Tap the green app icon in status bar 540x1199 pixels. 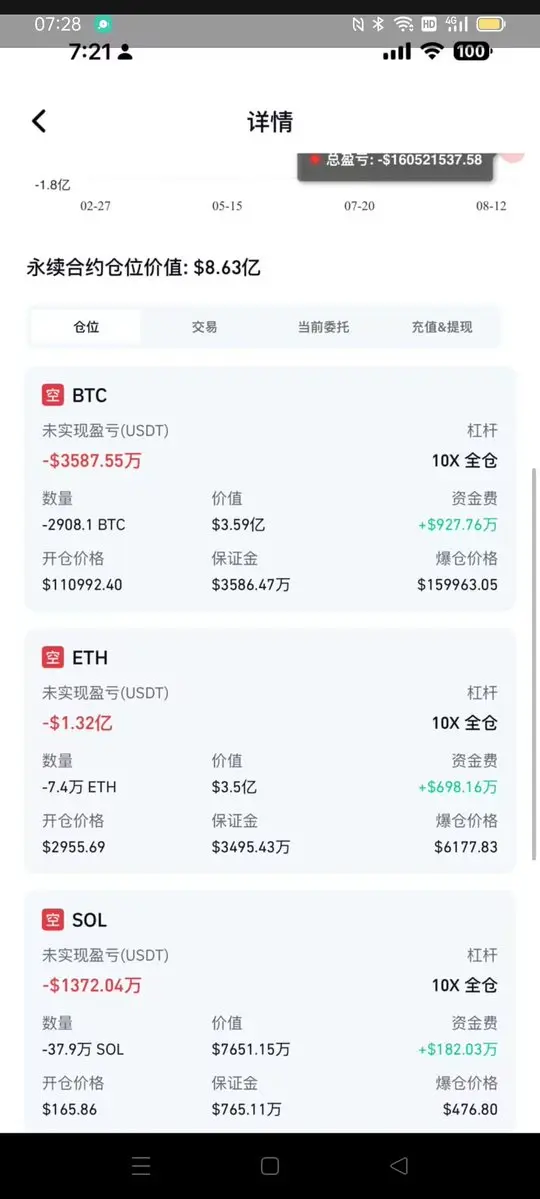click(x=104, y=24)
